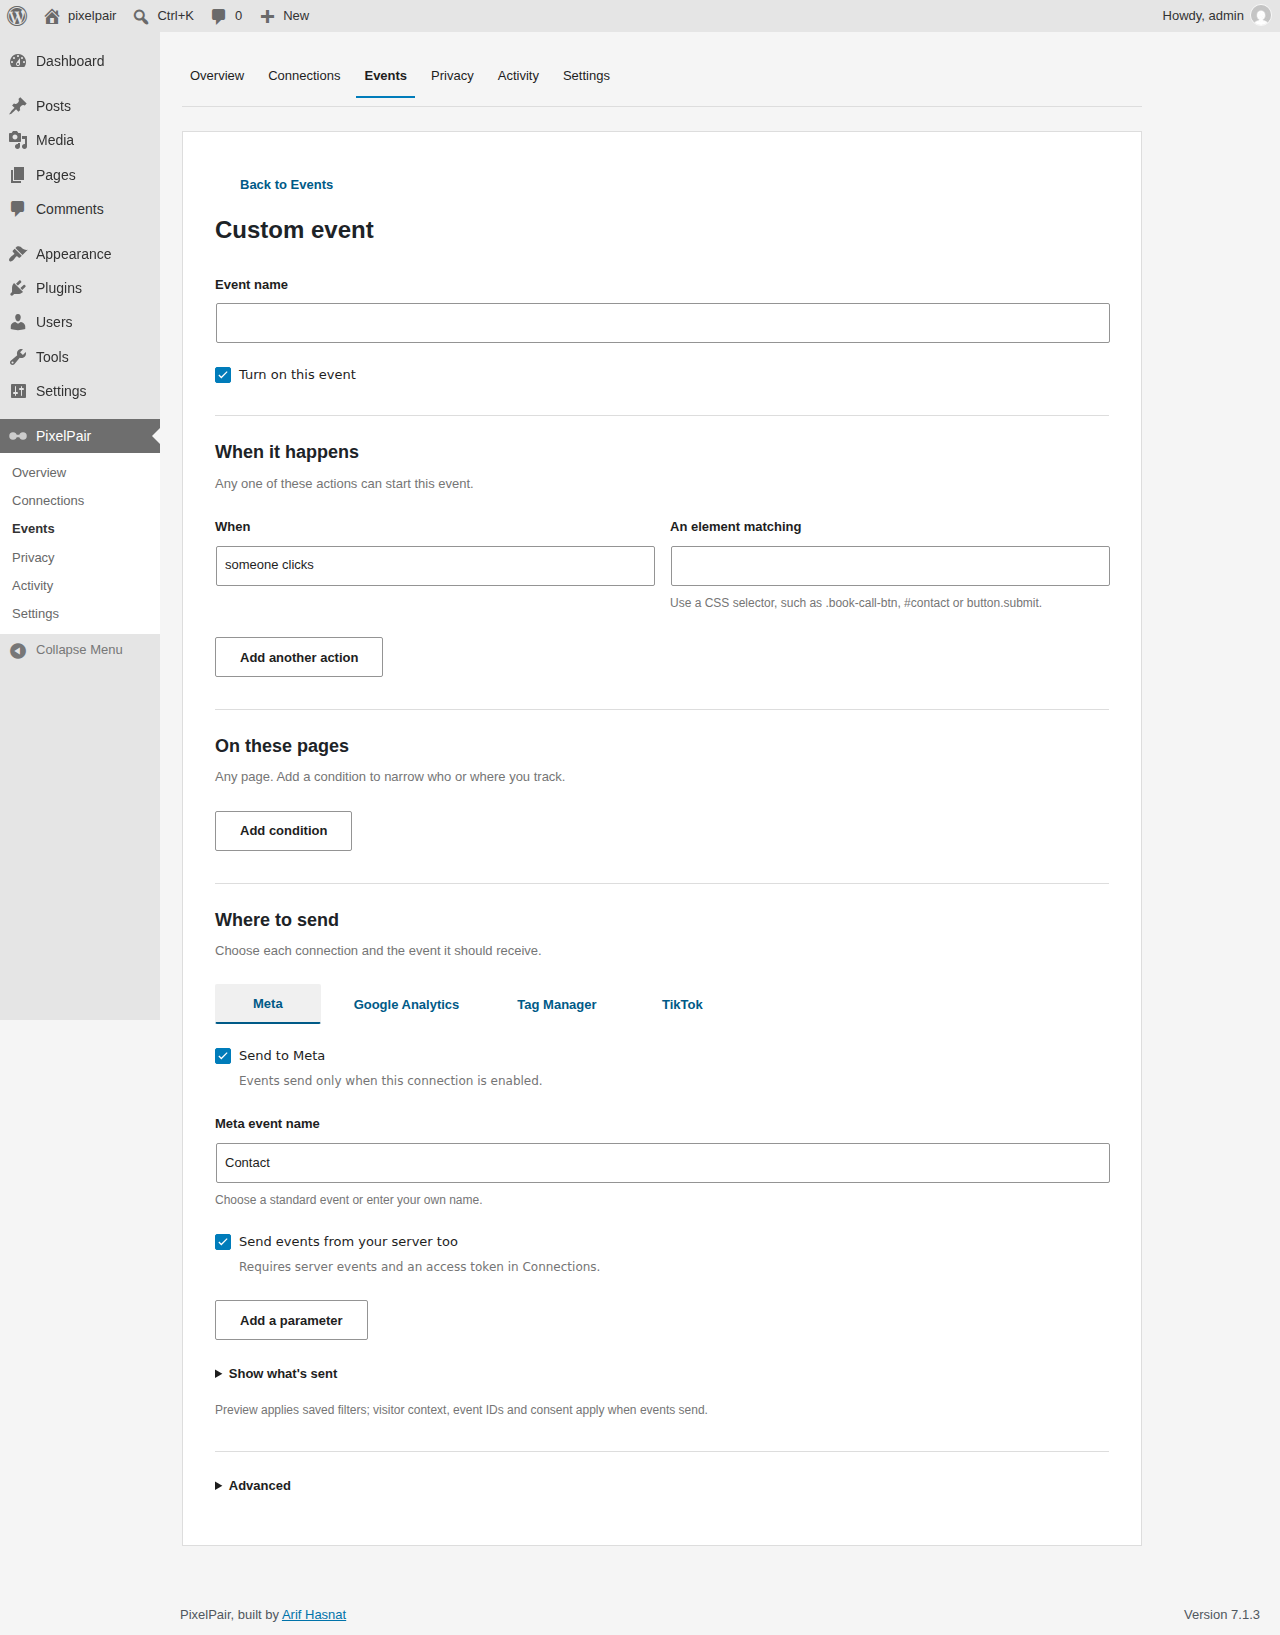Focus the Event name input field
The image size is (1280, 1635).
[x=662, y=323]
